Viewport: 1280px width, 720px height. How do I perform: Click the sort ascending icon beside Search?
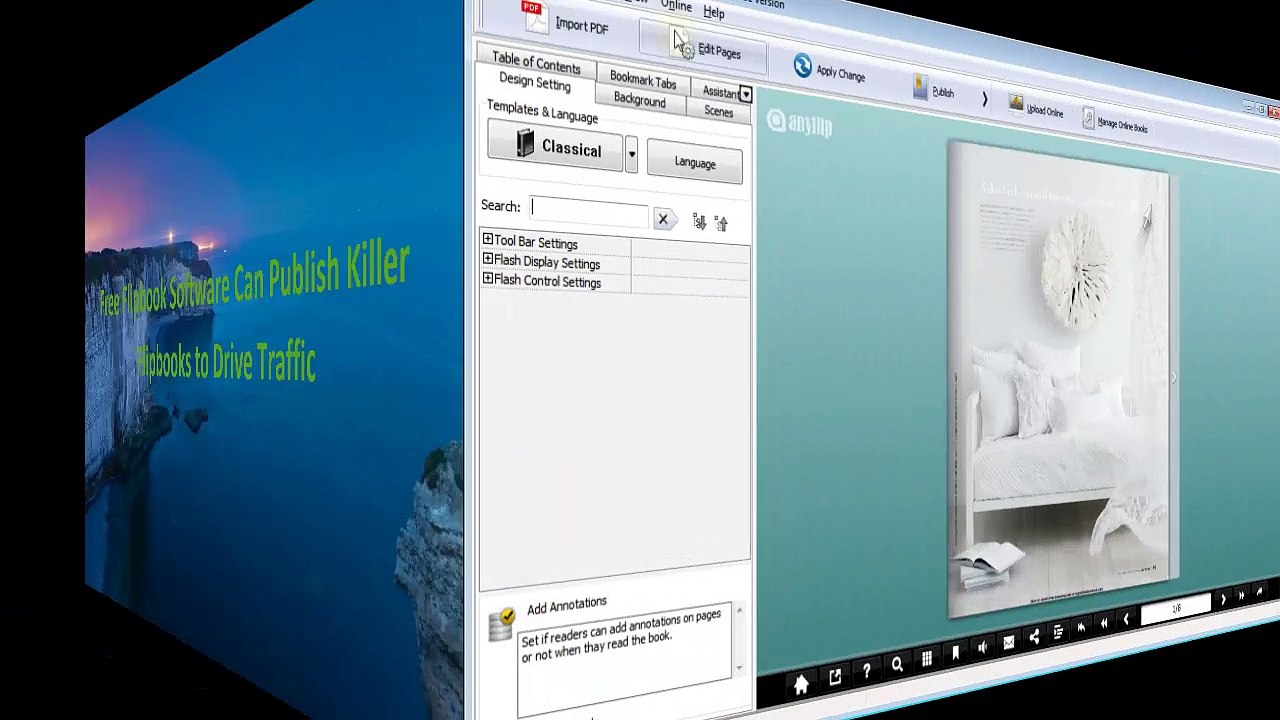(721, 223)
